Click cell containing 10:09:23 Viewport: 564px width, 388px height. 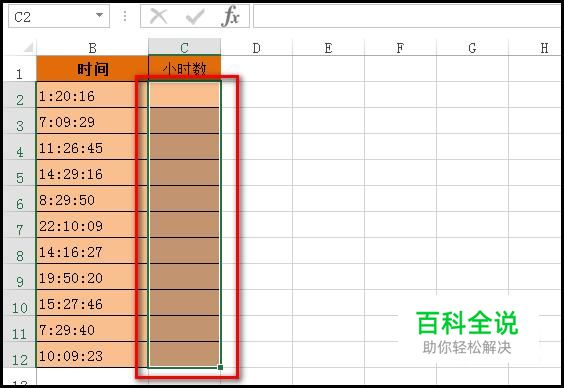pyautogui.click(x=92, y=355)
